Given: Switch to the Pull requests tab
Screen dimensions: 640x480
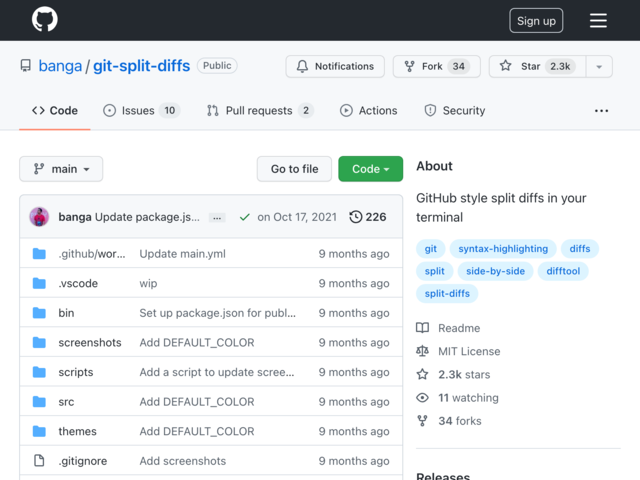Looking at the screenshot, I should point(260,111).
